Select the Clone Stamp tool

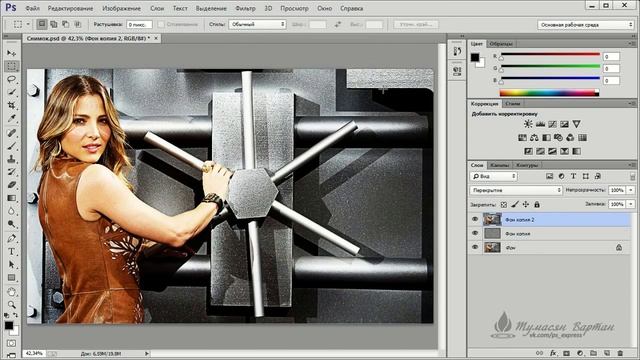(11, 159)
